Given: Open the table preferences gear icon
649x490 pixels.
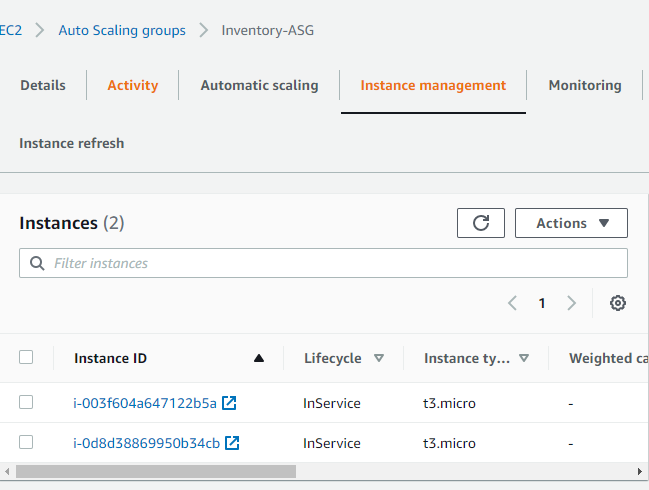Looking at the screenshot, I should coord(618,303).
